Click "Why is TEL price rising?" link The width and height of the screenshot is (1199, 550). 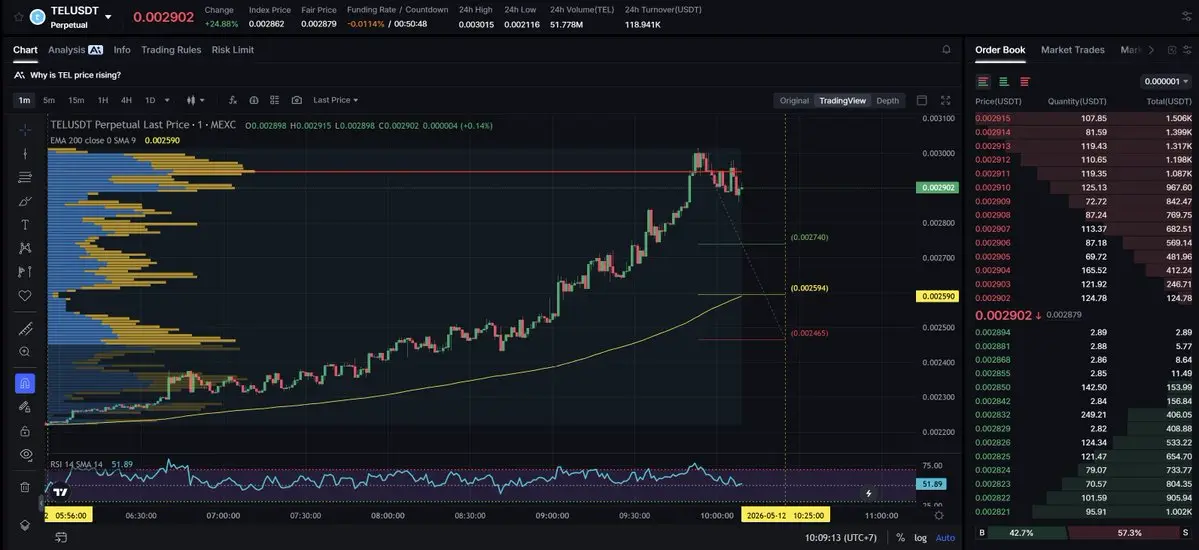(x=76, y=75)
